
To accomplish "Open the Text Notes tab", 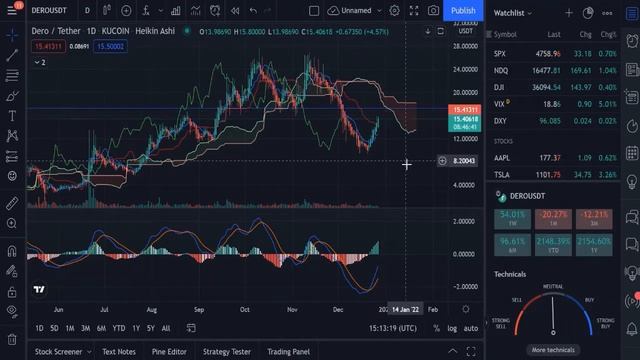I will coord(119,352).
